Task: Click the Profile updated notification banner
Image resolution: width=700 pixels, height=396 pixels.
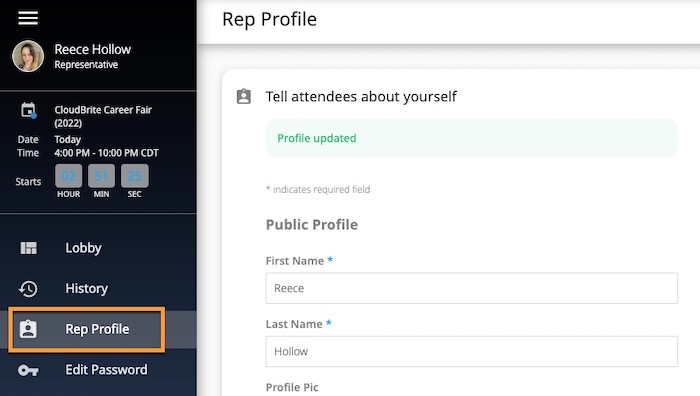Action: [x=471, y=138]
